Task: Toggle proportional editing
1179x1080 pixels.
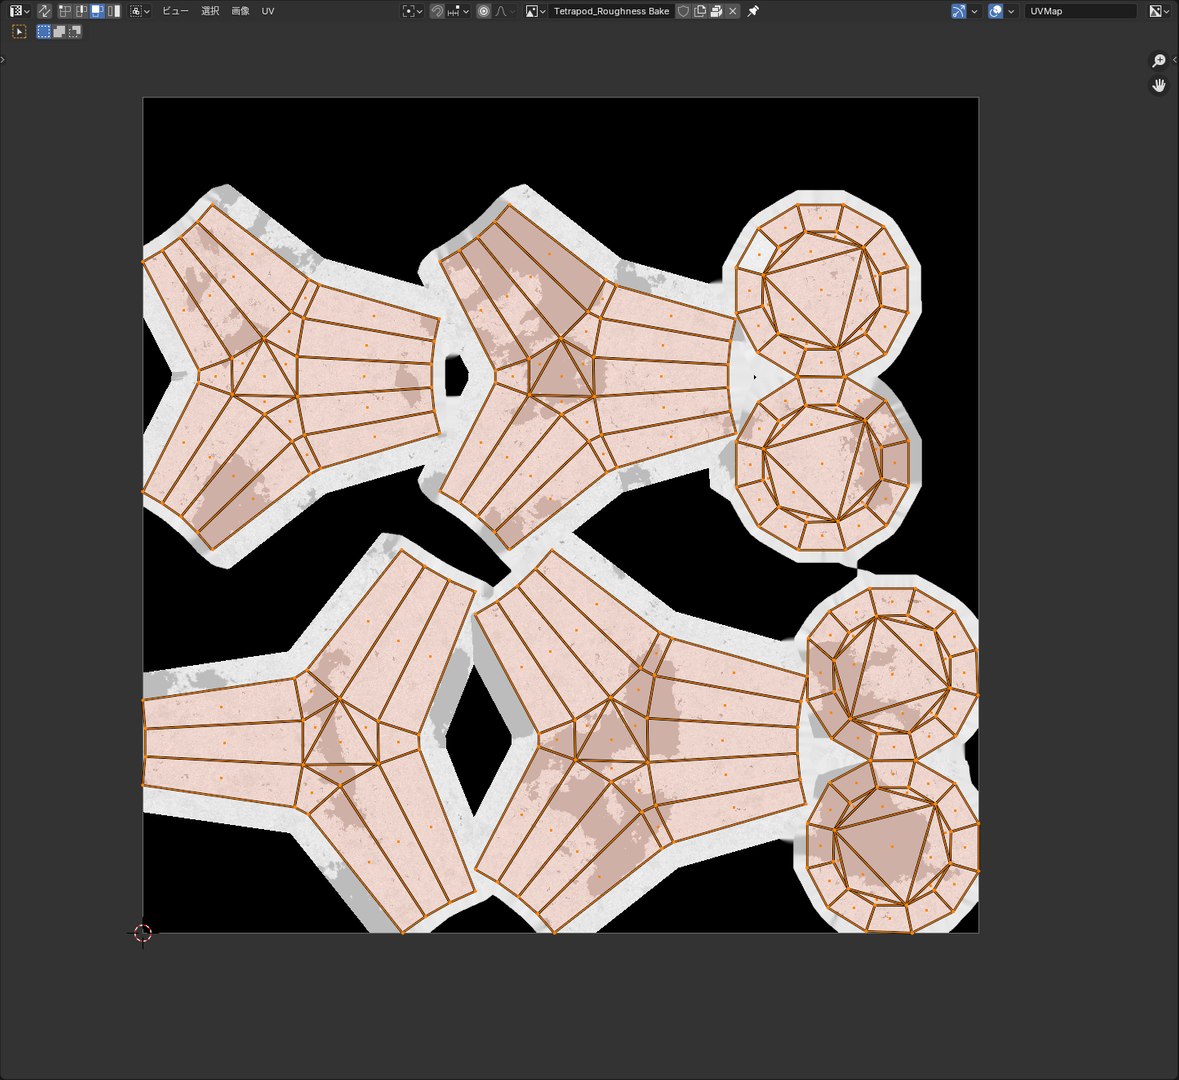Action: pyautogui.click(x=483, y=11)
